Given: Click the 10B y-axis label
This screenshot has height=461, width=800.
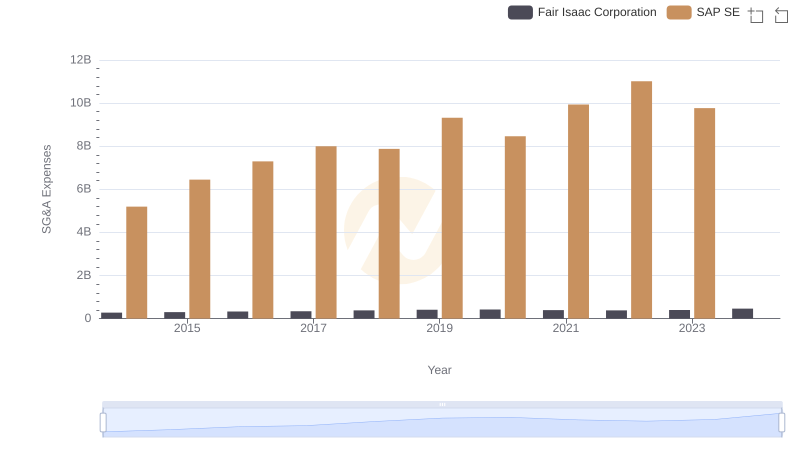Looking at the screenshot, I should [x=81, y=103].
